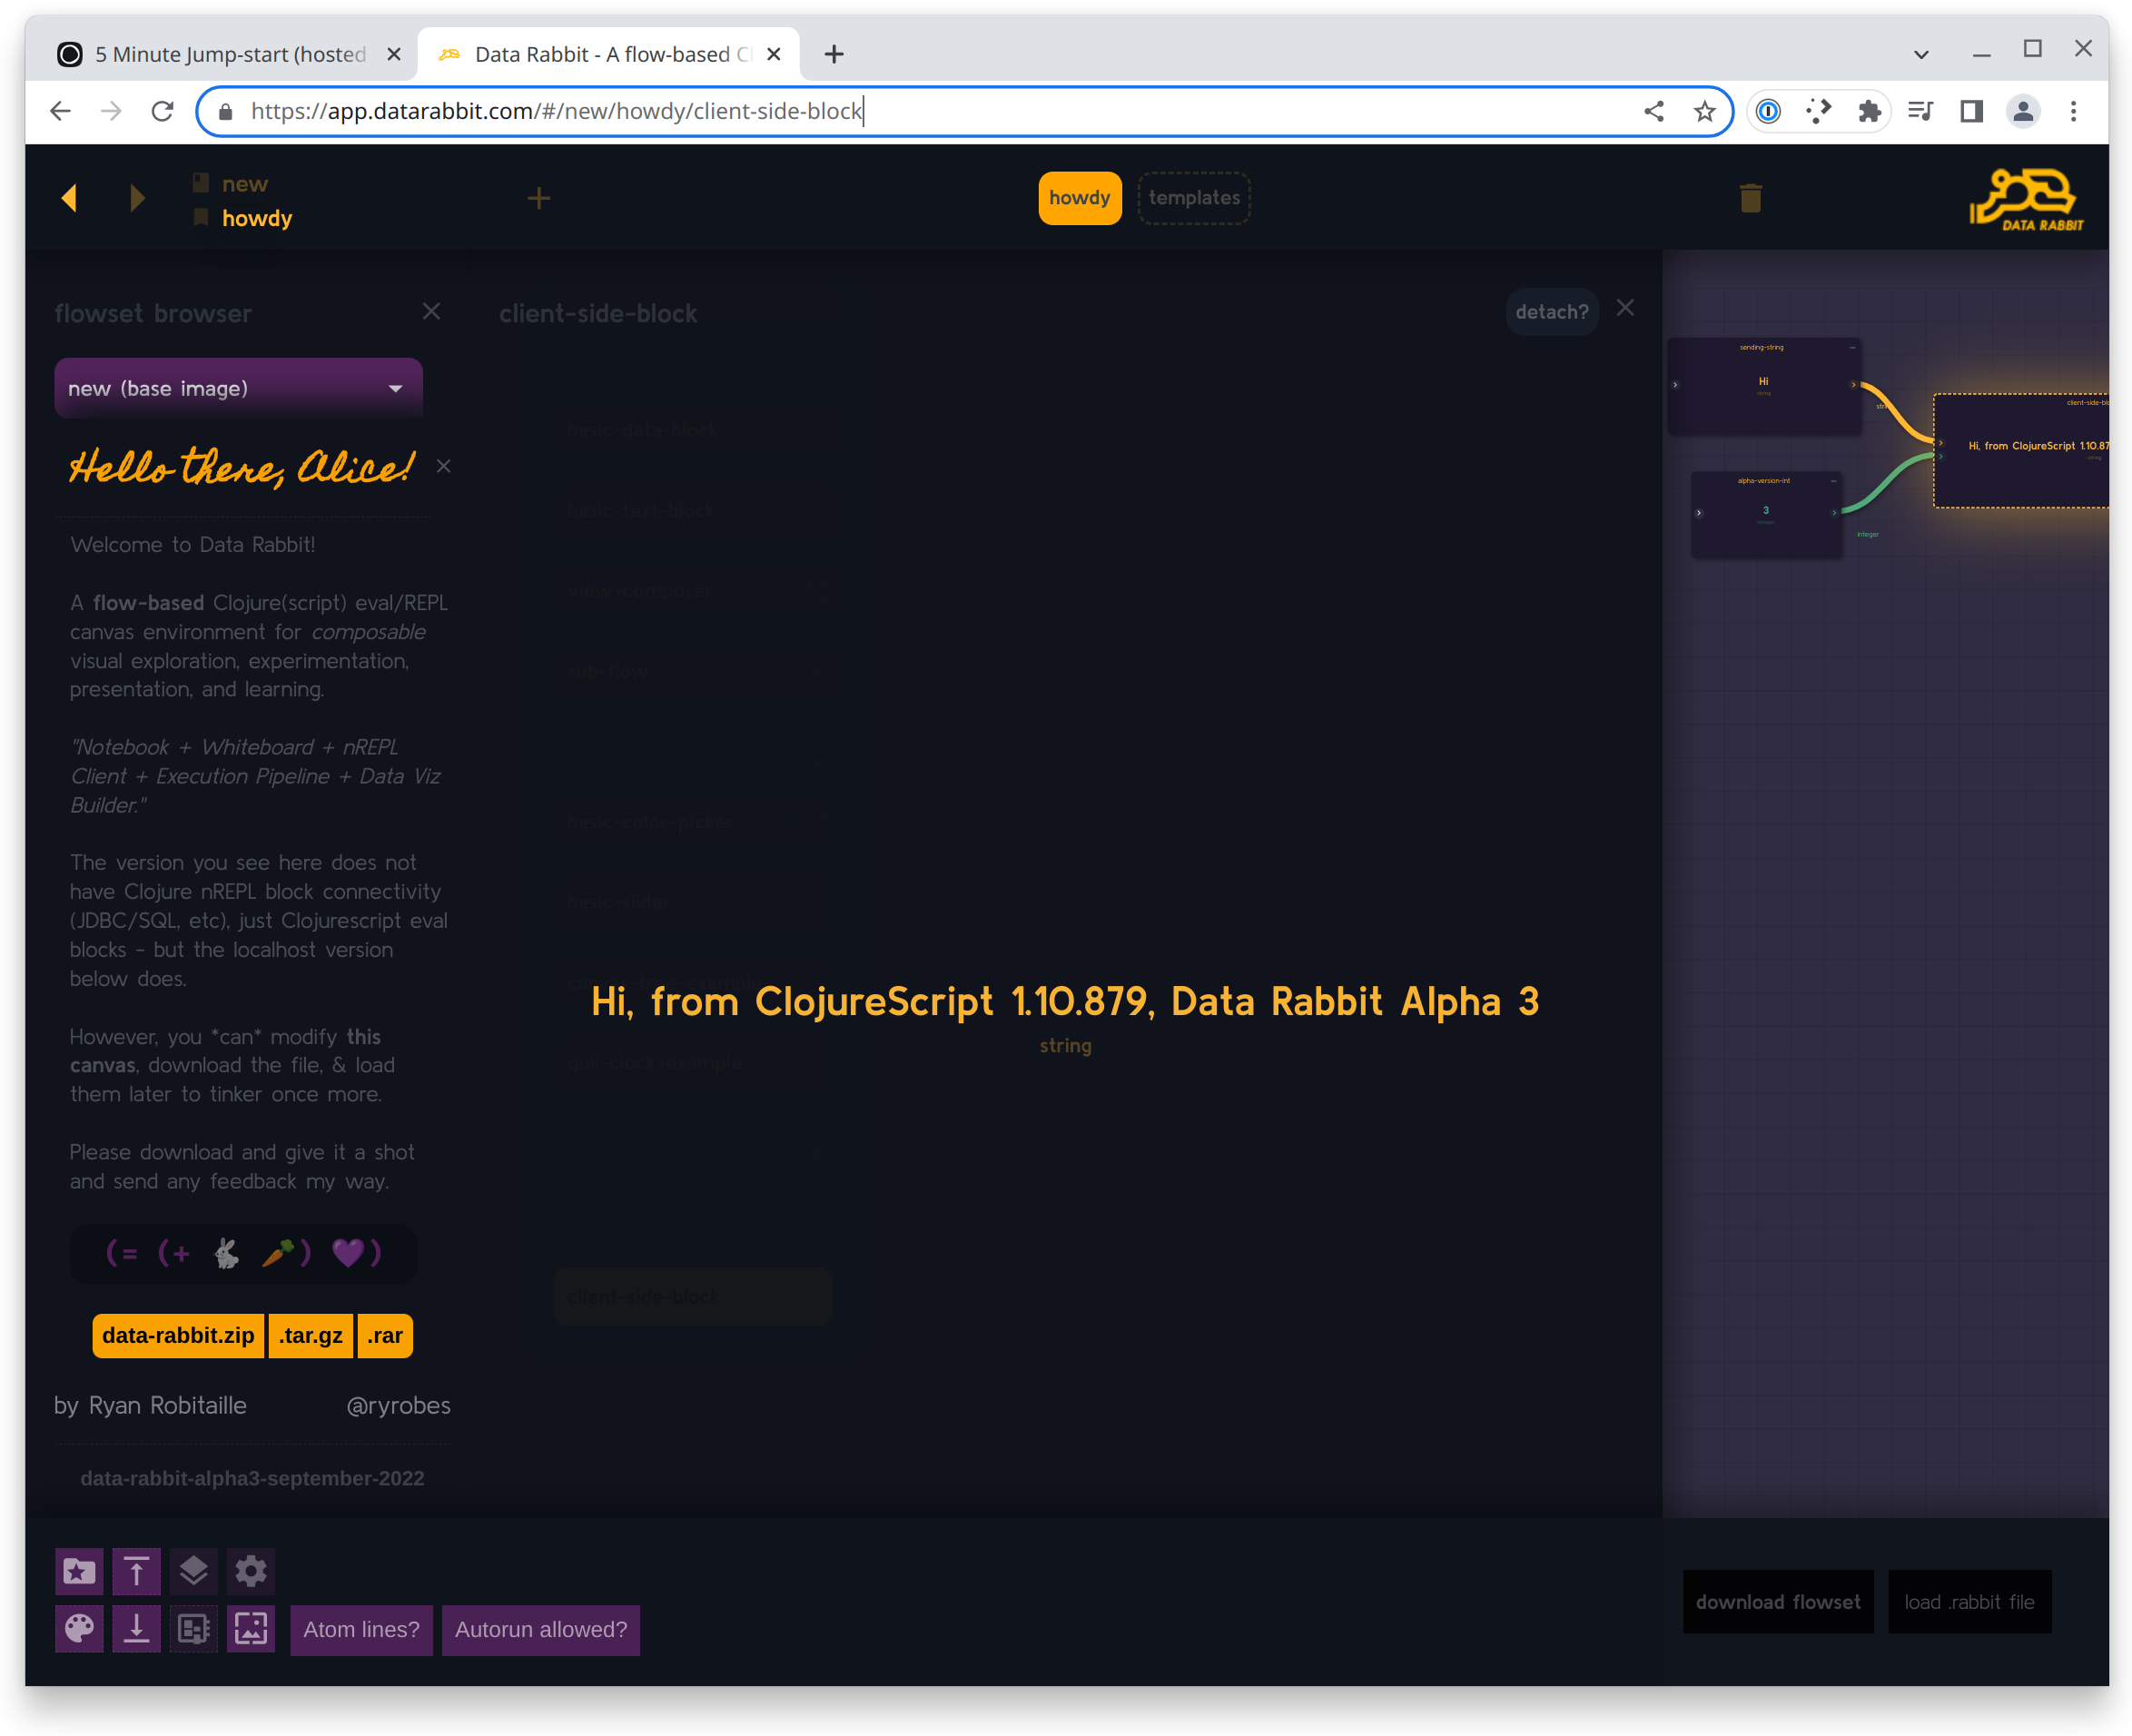Image resolution: width=2132 pixels, height=1736 pixels.
Task: Click the Hi string value on canvas
Action: pos(1764,382)
